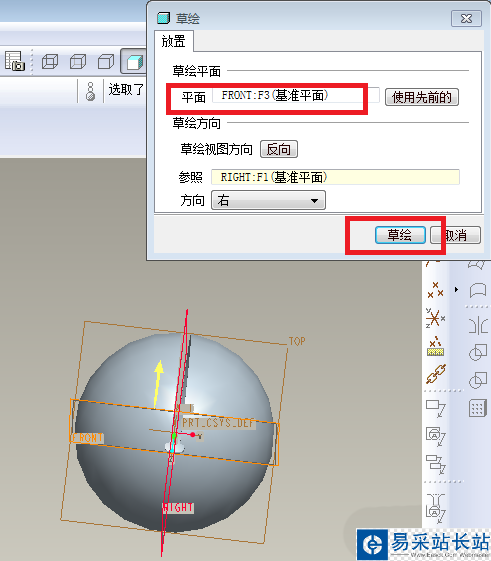This screenshot has height=561, width=491.
Task: Select the Merge tool icon just below Mirror
Action: 478,353
